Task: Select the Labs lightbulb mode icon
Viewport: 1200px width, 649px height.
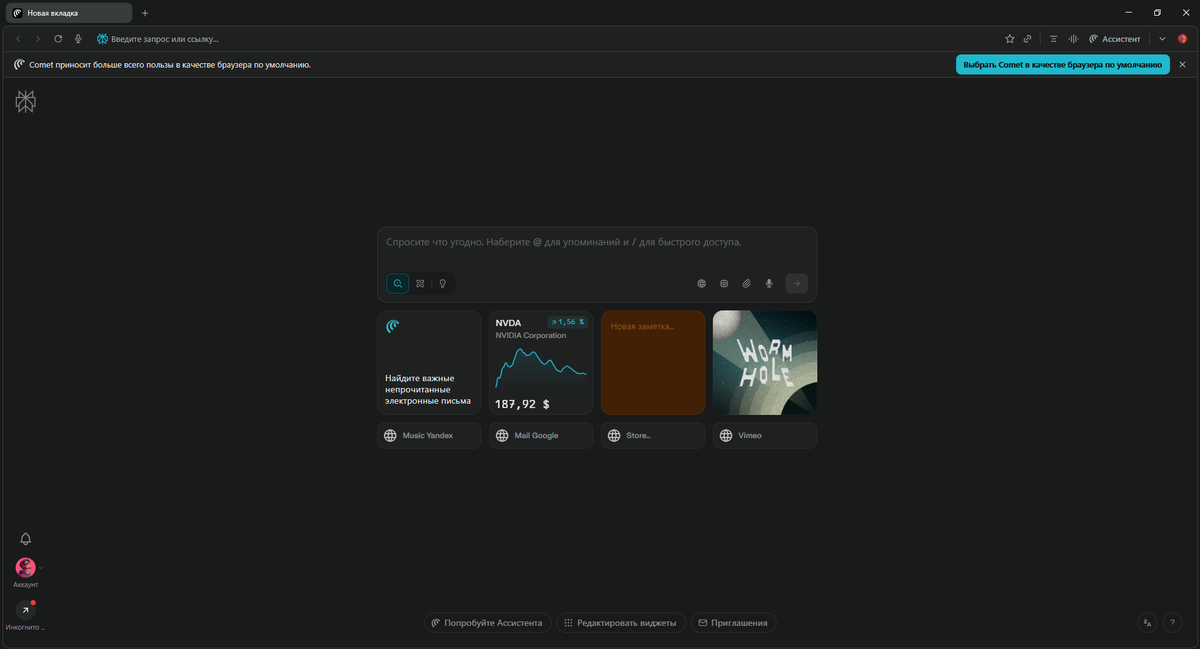Action: point(443,284)
